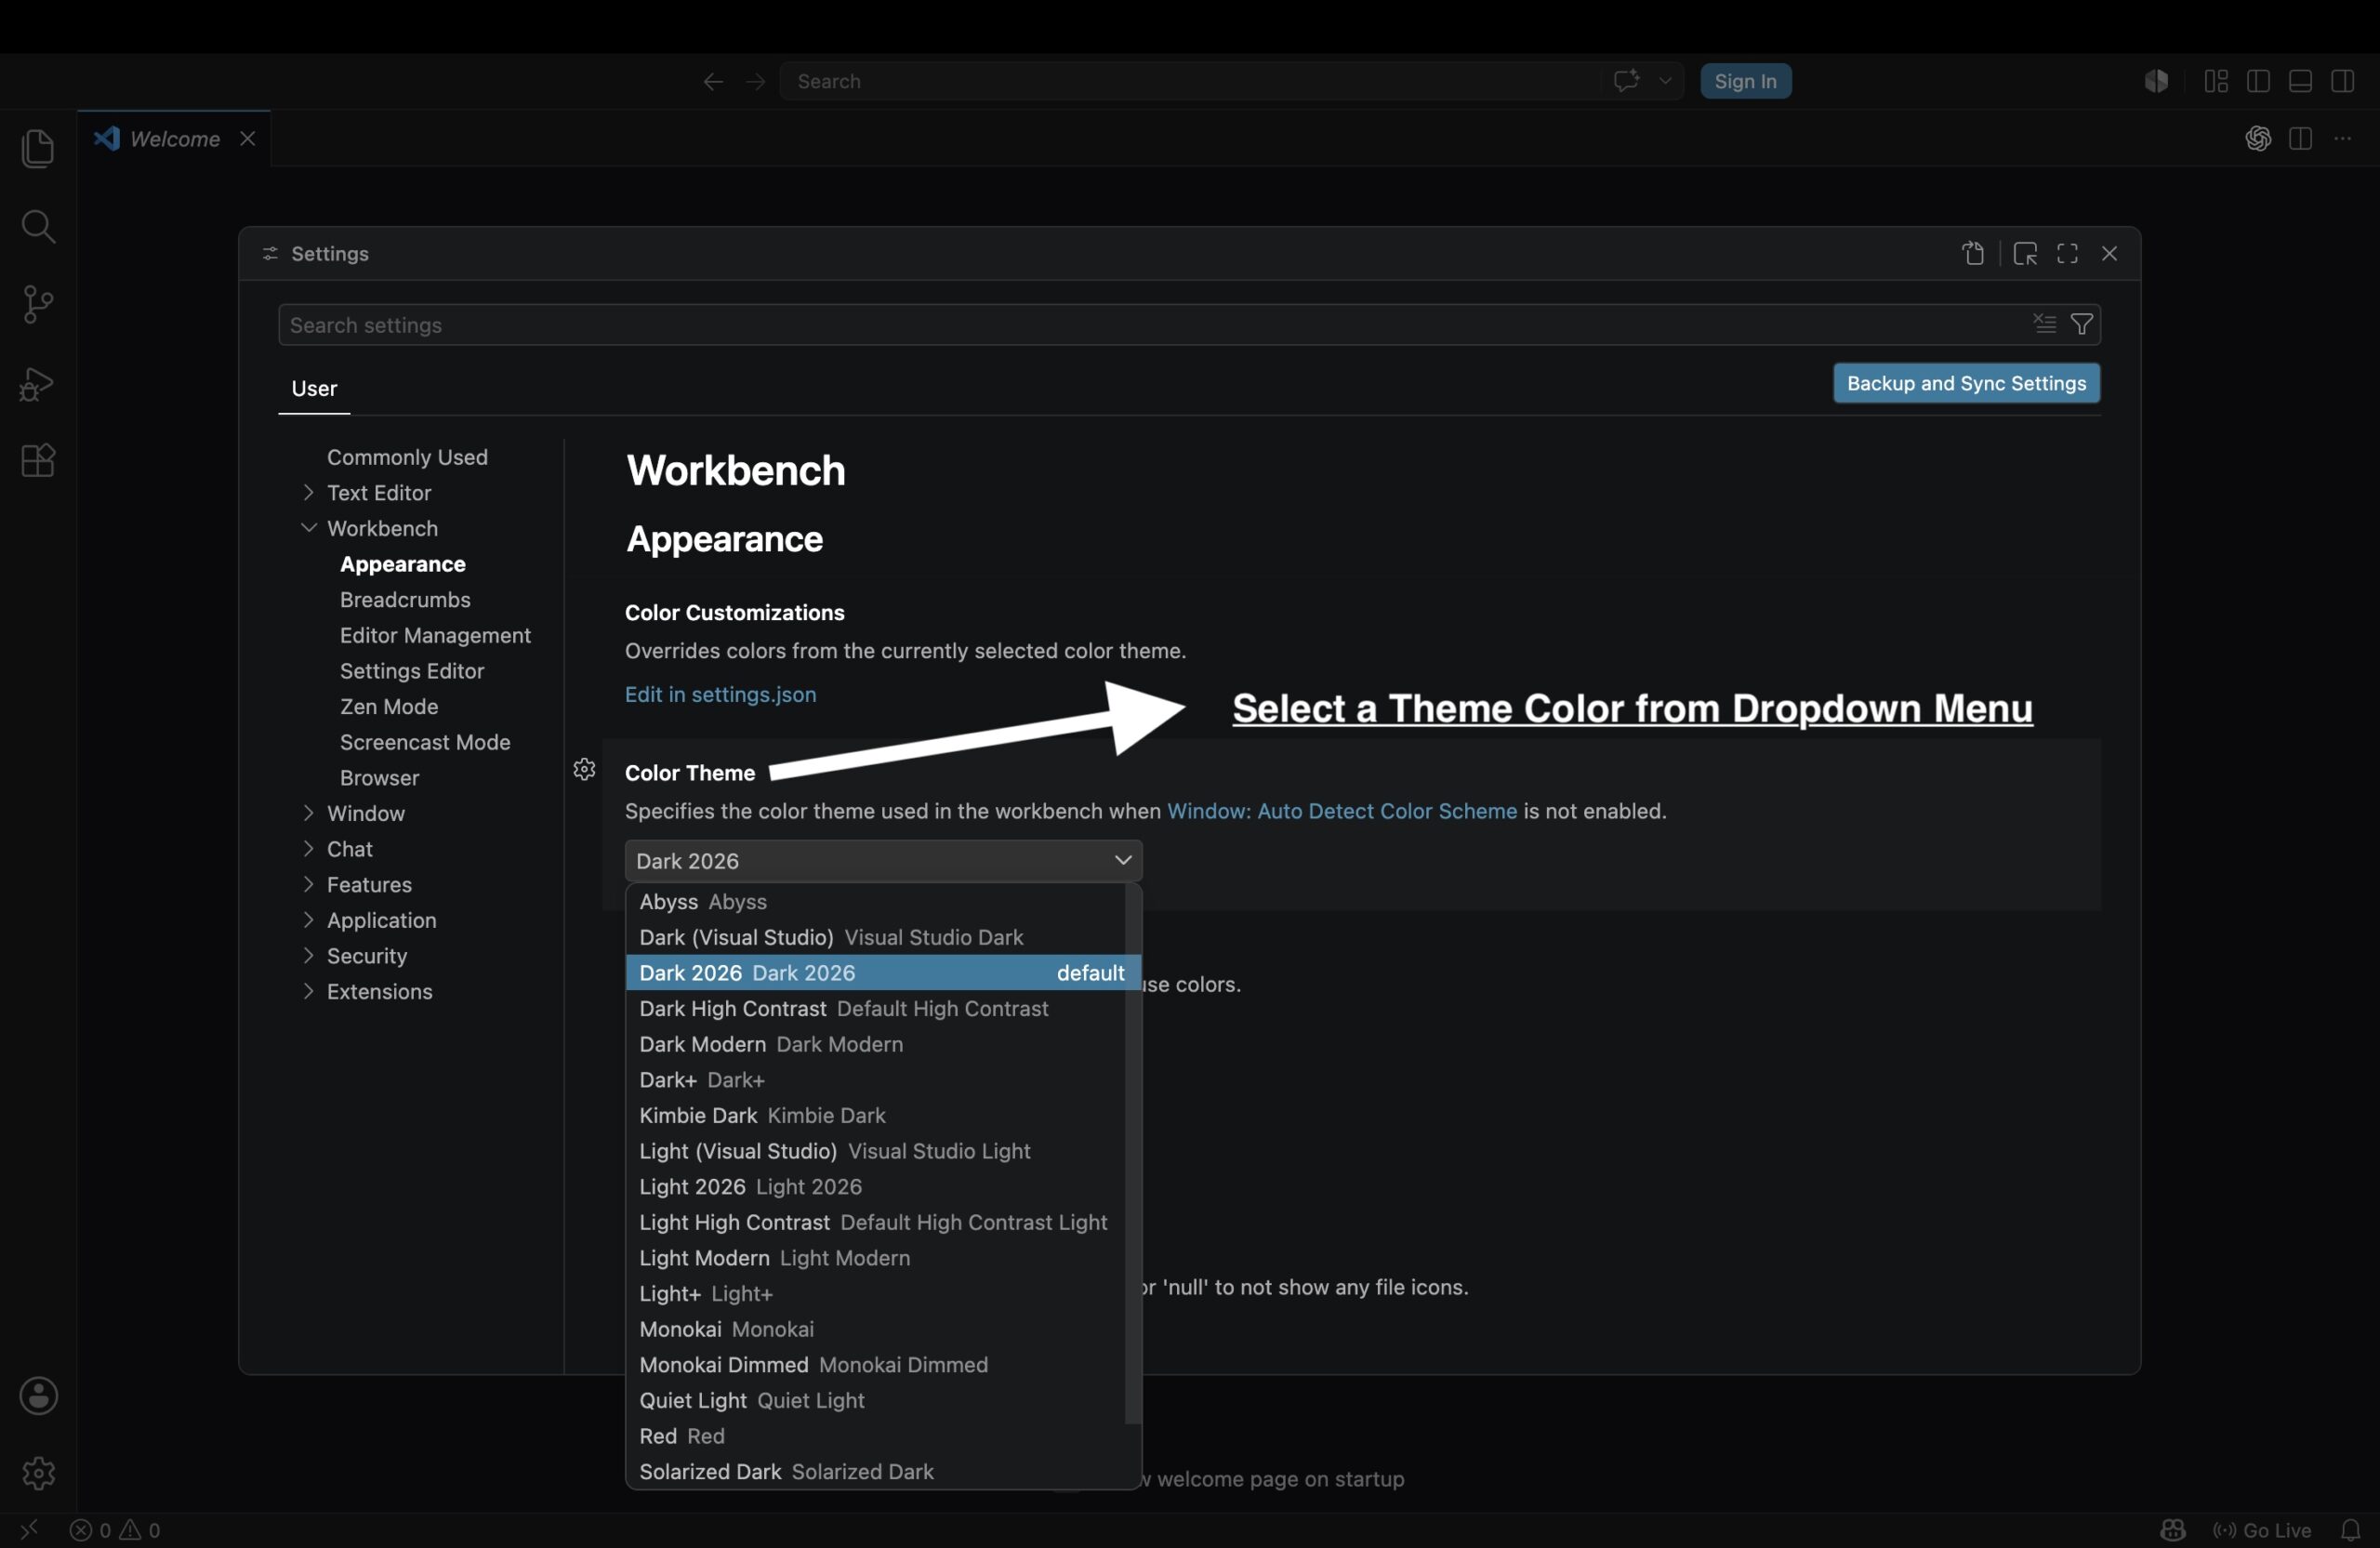The image size is (2380, 1548).
Task: Click the Sign In button
Action: [1745, 81]
